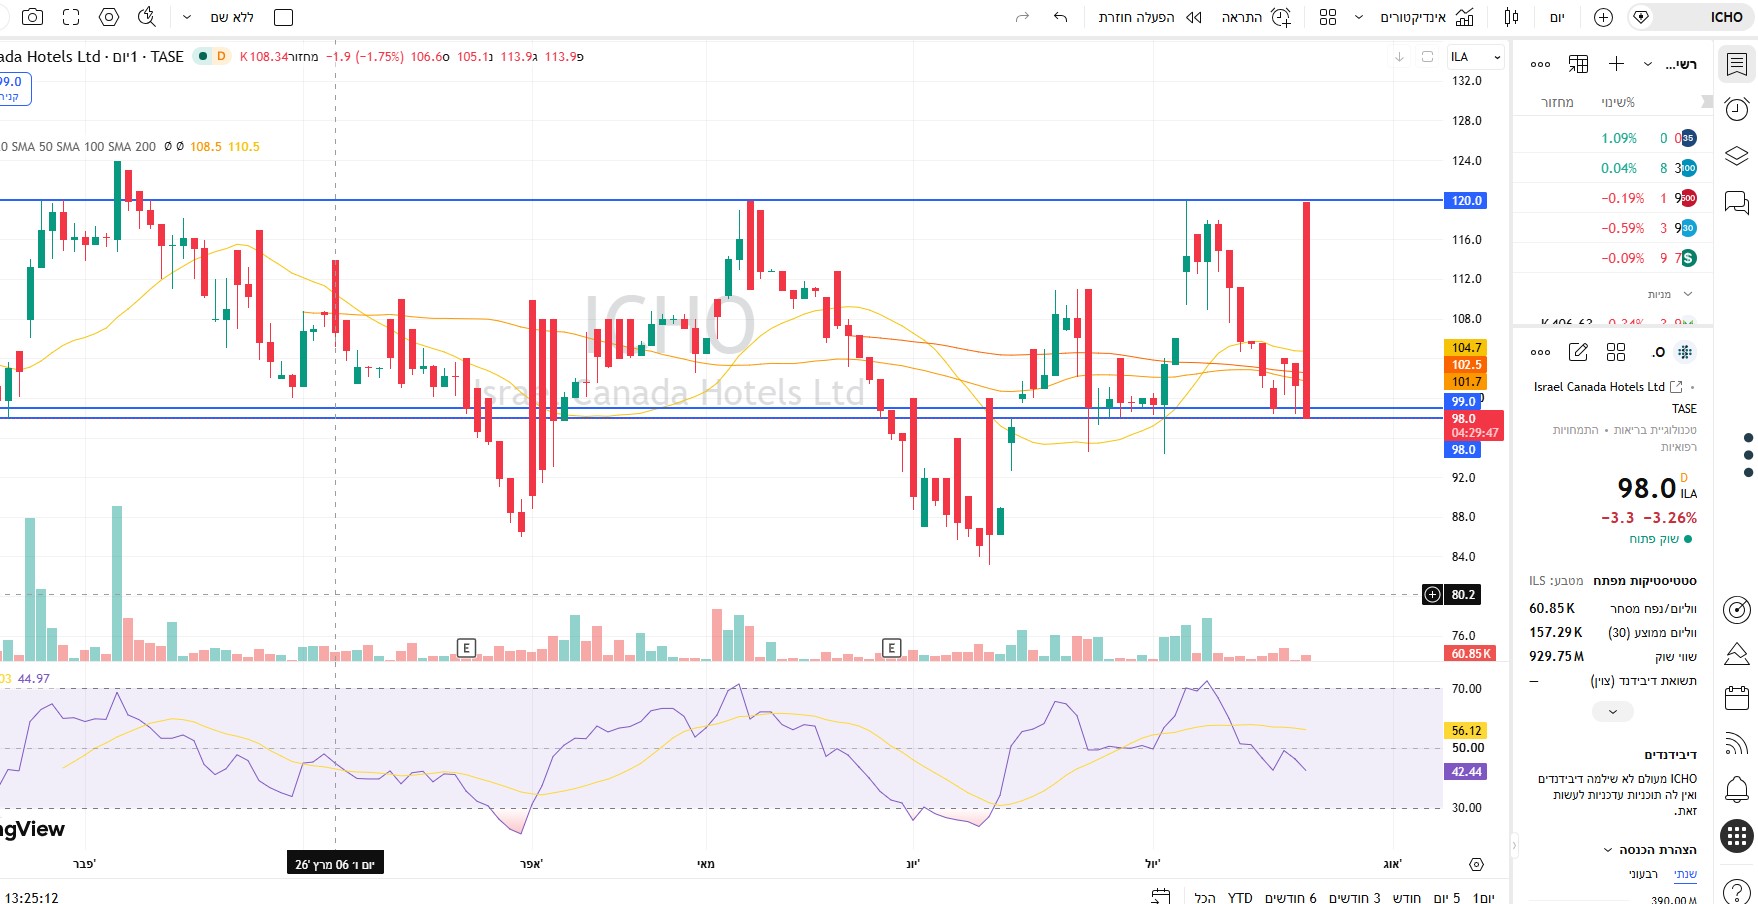This screenshot has height=904, width=1758.
Task: Select the YTD date range
Action: point(1240,897)
